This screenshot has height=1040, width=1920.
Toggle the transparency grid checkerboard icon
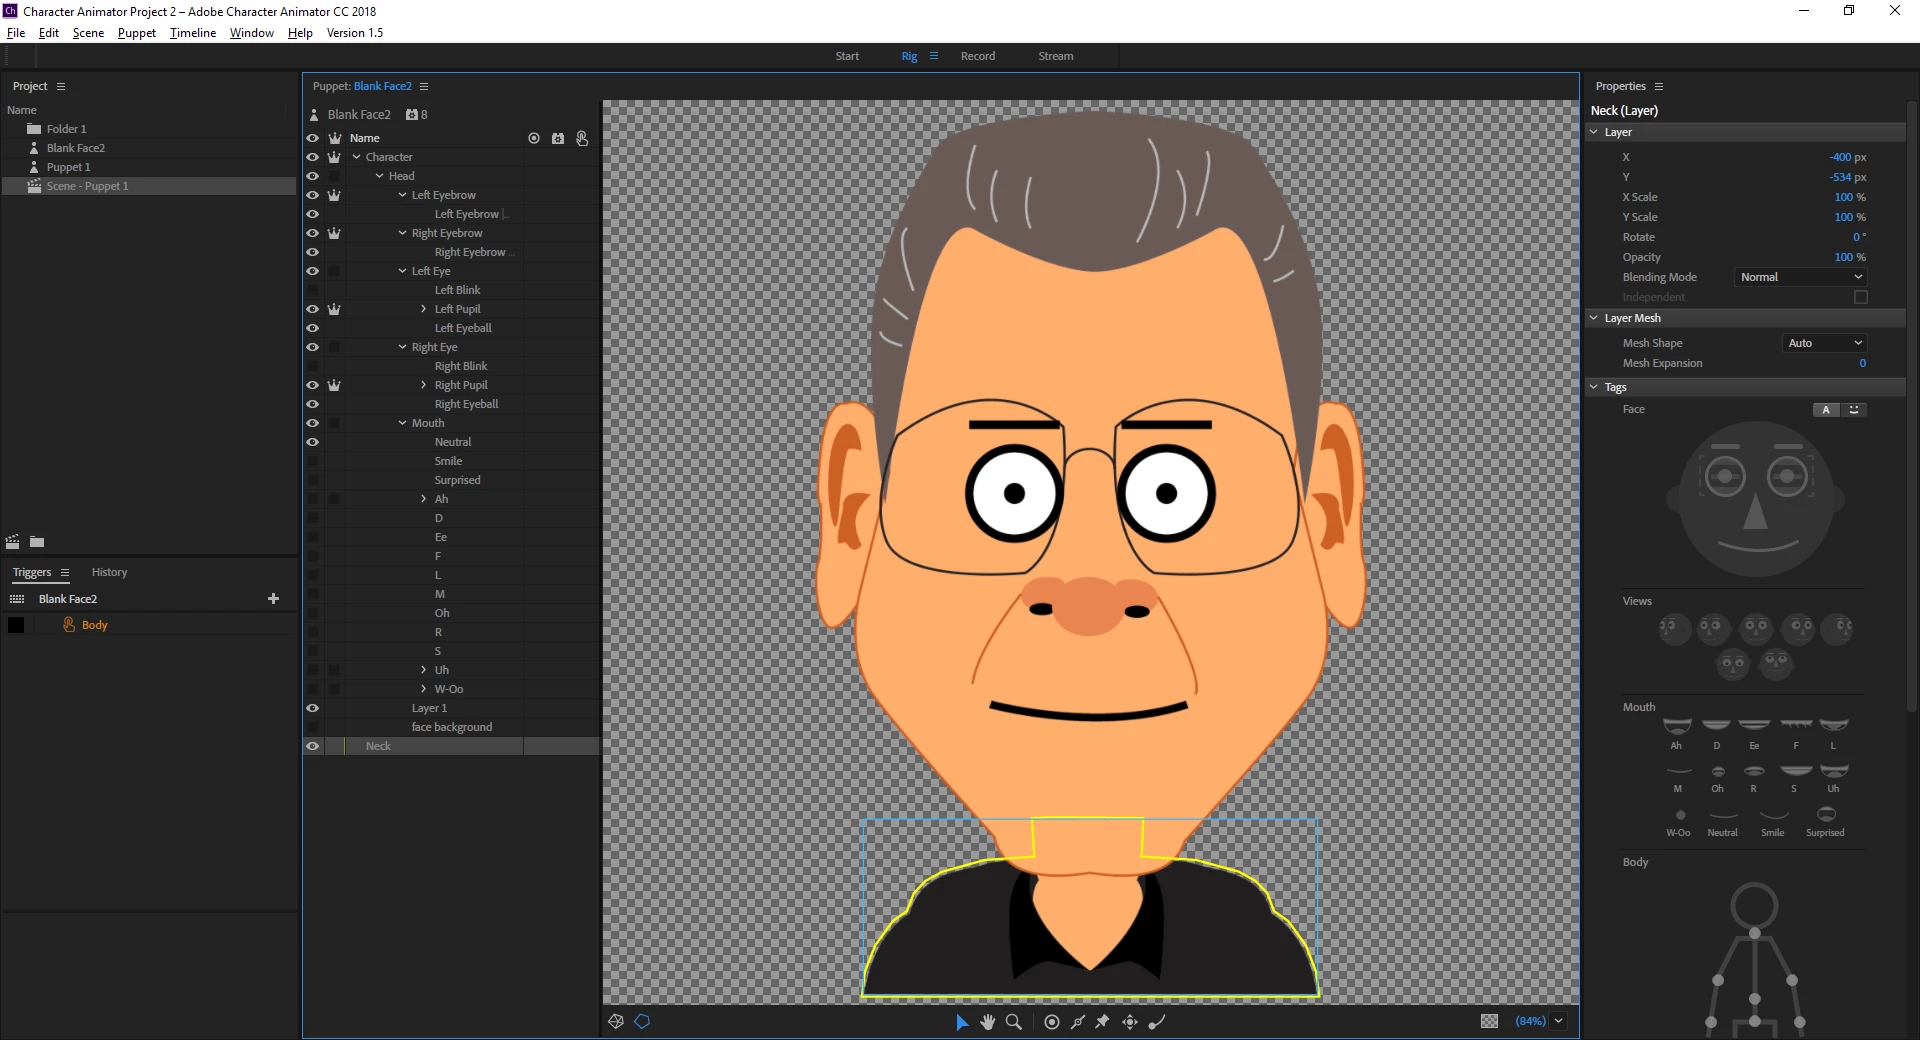(x=1489, y=1021)
